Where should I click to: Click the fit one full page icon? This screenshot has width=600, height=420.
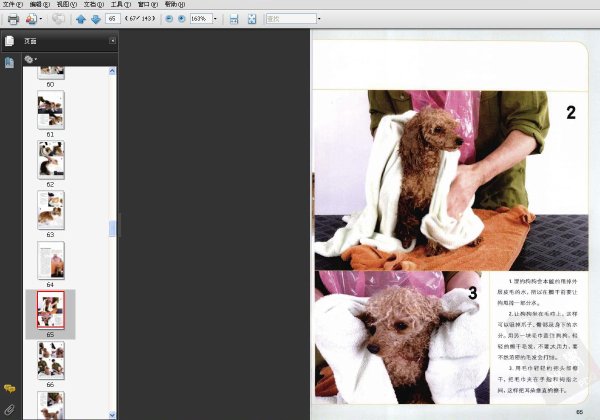coord(252,19)
